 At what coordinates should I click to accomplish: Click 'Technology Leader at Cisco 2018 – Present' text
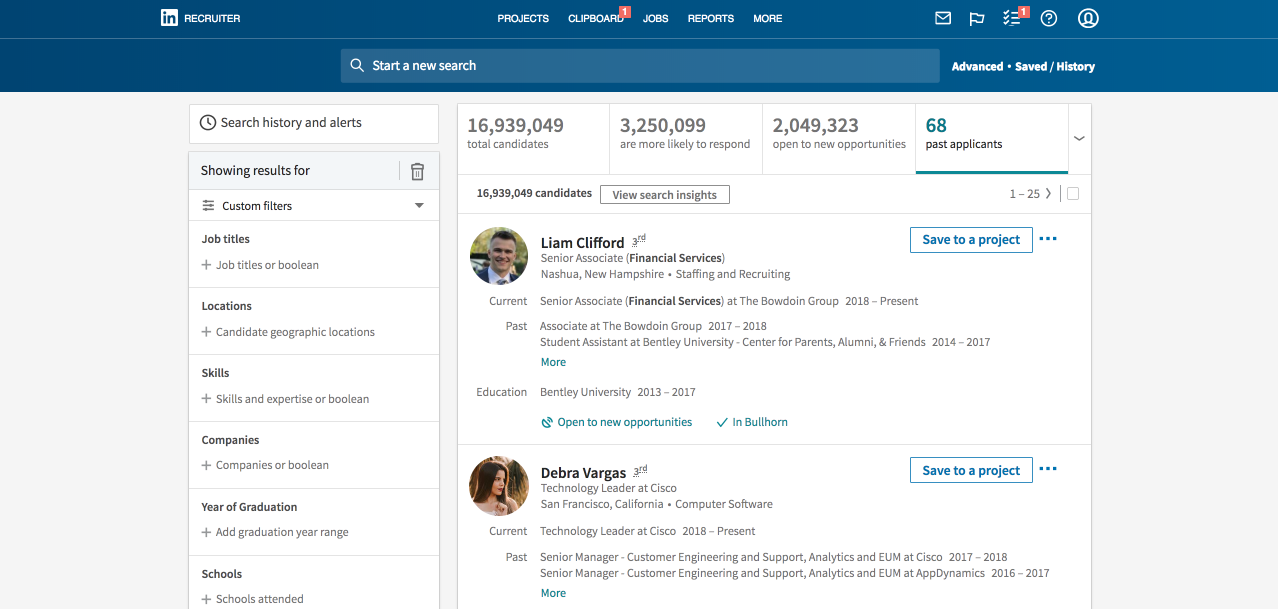[x=647, y=531]
